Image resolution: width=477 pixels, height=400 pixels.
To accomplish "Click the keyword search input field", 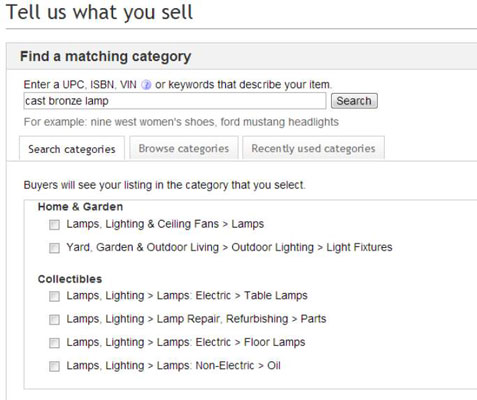I will 175,101.
